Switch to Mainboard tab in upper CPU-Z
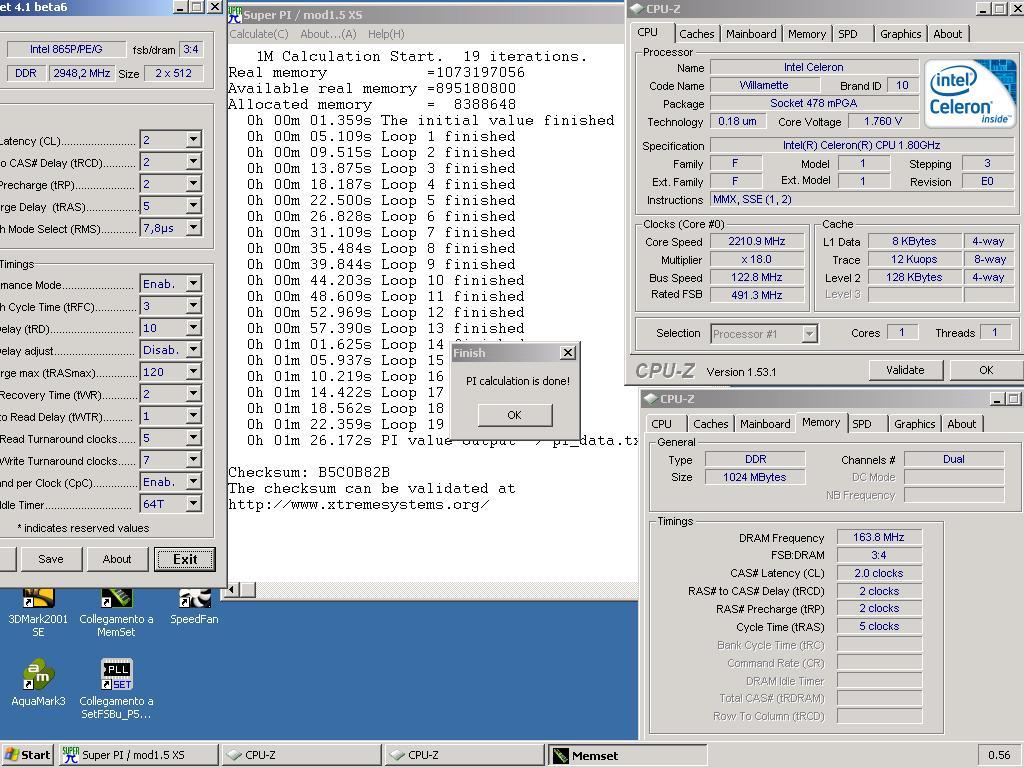This screenshot has height=768, width=1024. click(x=751, y=34)
